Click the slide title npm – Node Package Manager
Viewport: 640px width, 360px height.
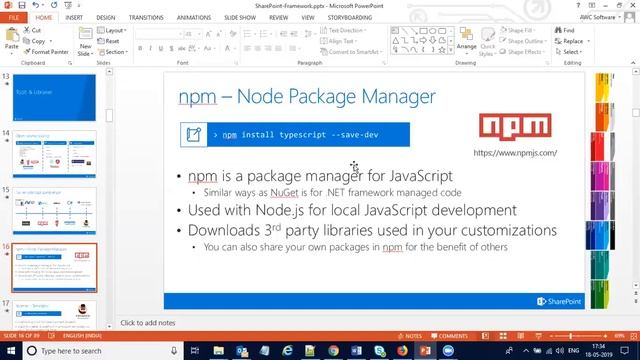[307, 97]
